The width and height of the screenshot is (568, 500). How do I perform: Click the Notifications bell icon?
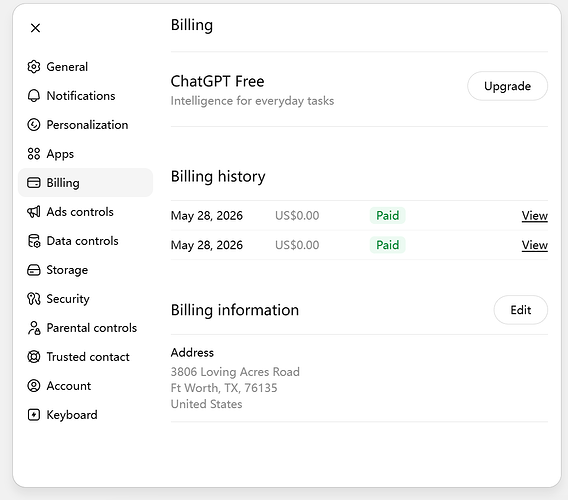[34, 96]
